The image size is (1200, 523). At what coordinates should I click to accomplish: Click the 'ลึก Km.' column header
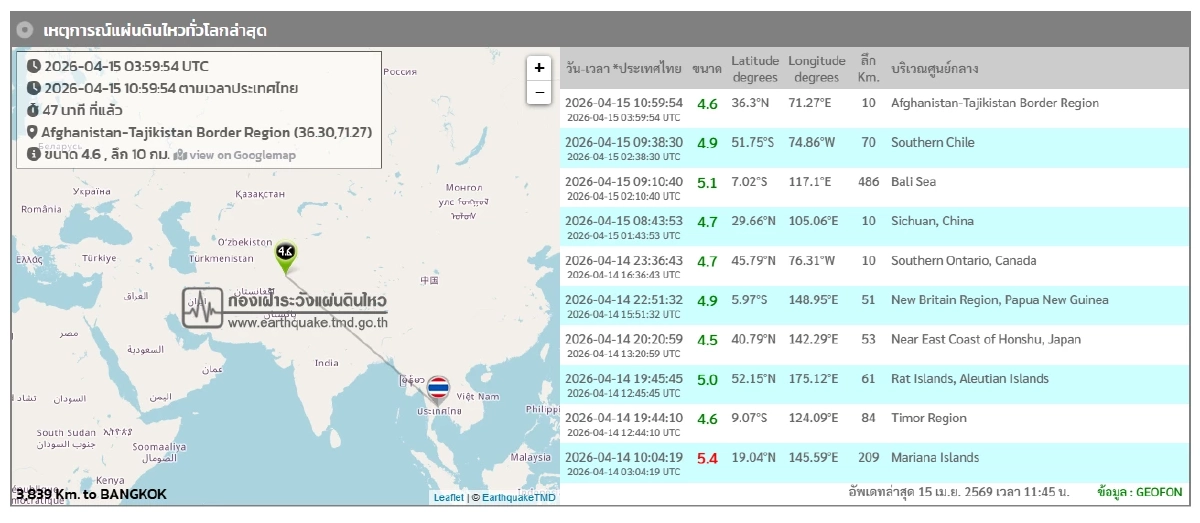click(867, 69)
